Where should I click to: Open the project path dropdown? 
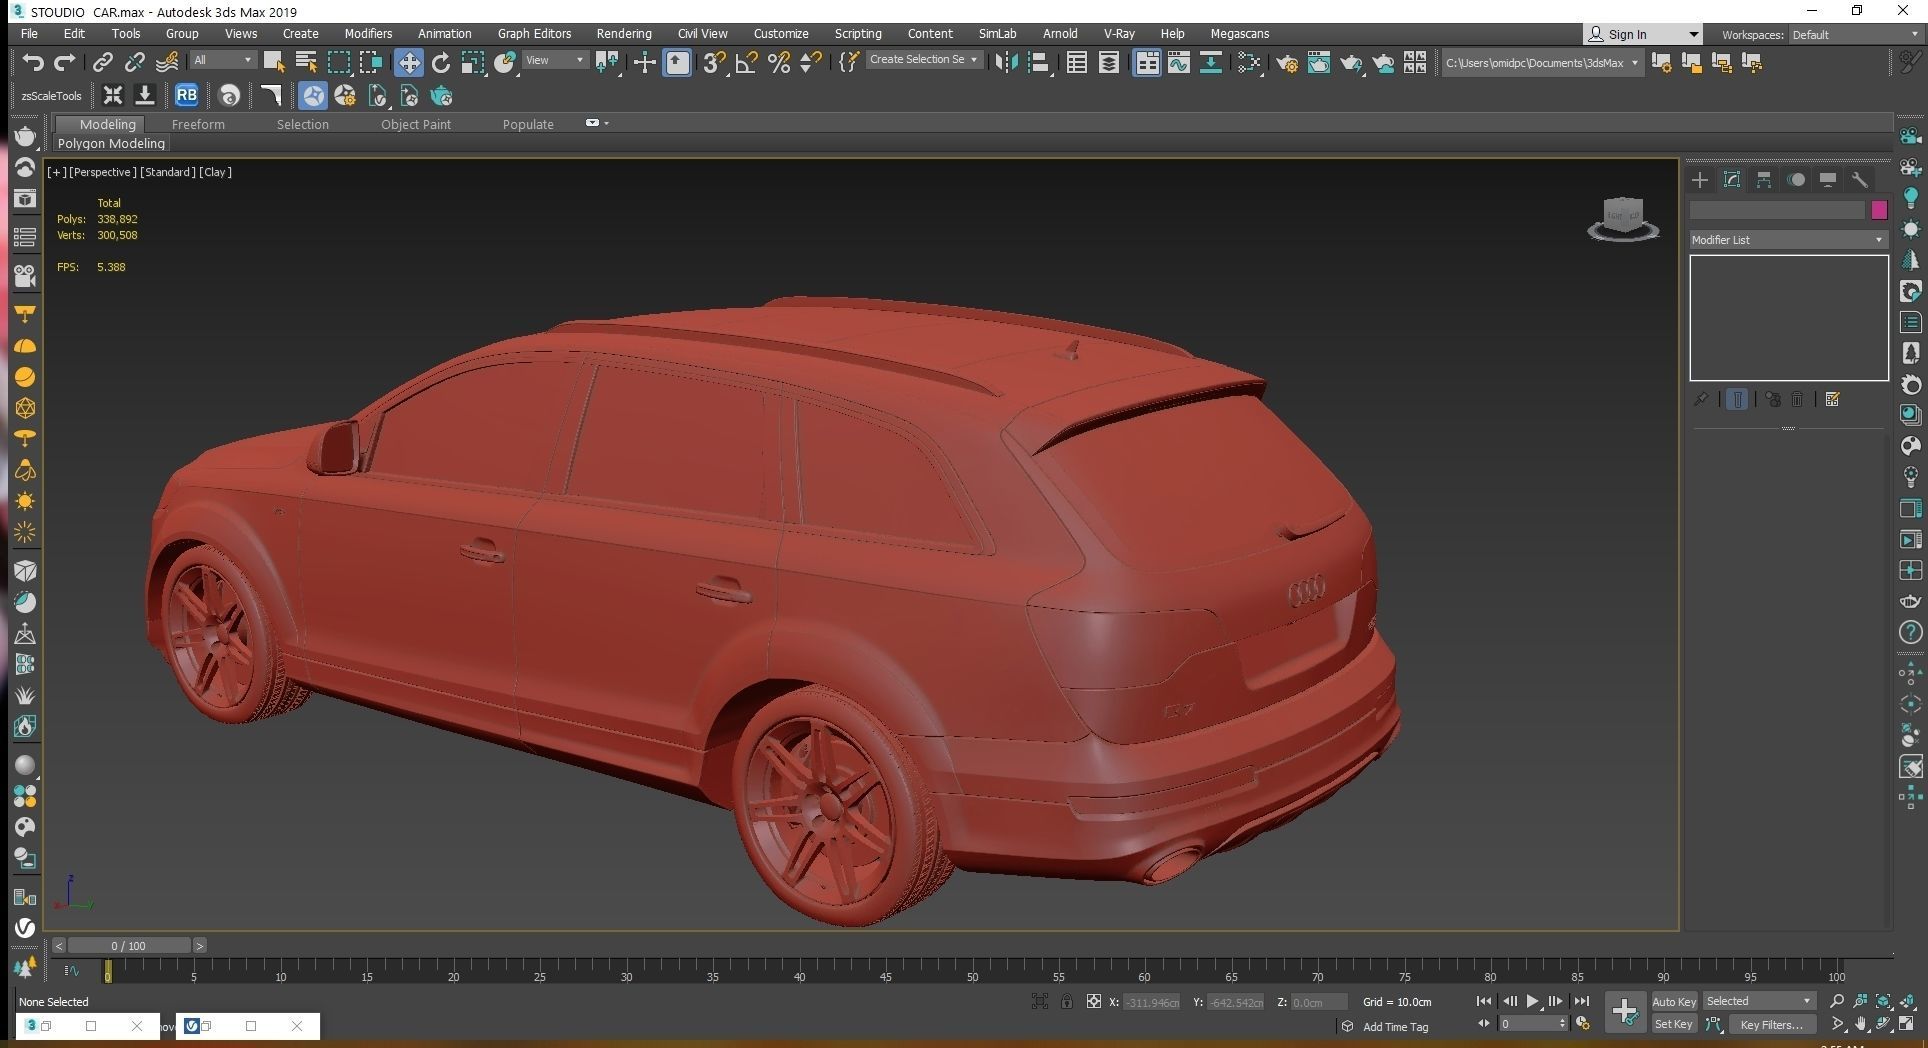click(1542, 62)
